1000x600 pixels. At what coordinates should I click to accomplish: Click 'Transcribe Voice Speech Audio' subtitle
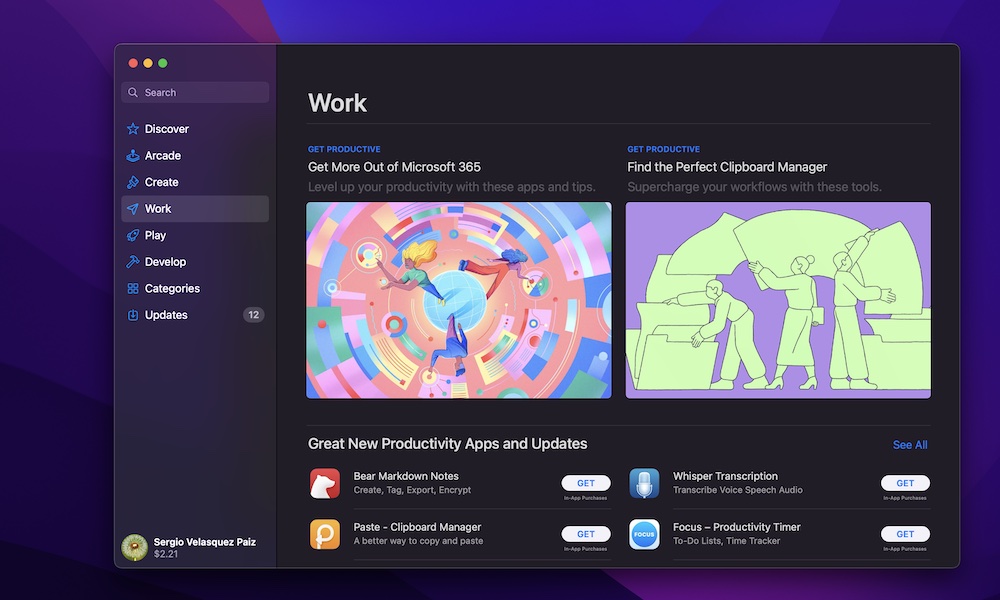[x=738, y=490]
